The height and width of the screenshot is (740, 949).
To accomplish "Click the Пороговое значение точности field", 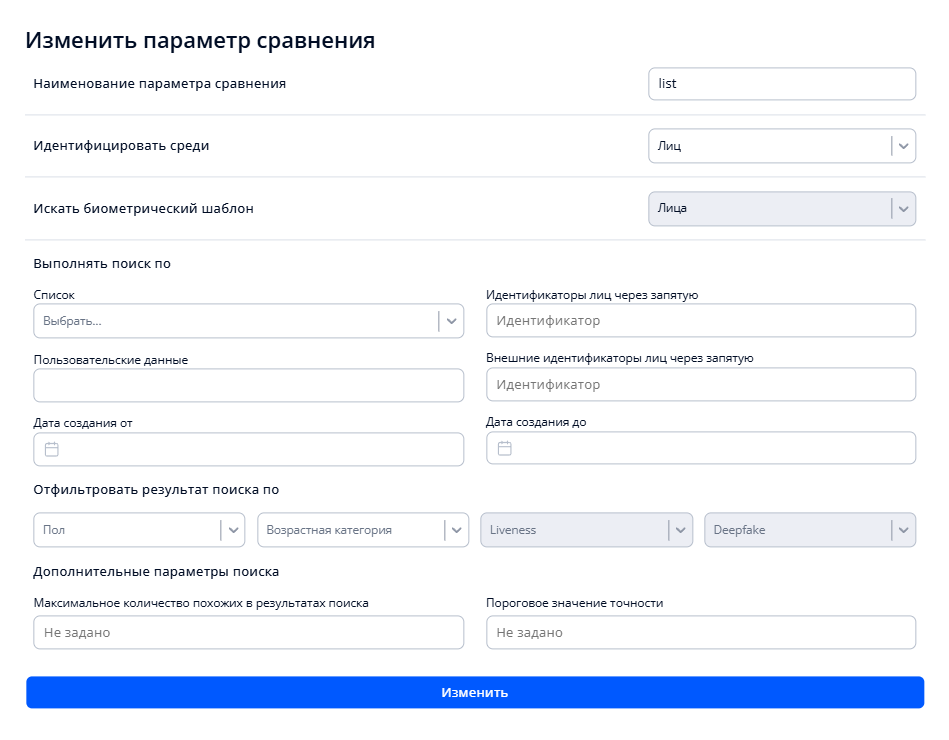I will (x=701, y=632).
